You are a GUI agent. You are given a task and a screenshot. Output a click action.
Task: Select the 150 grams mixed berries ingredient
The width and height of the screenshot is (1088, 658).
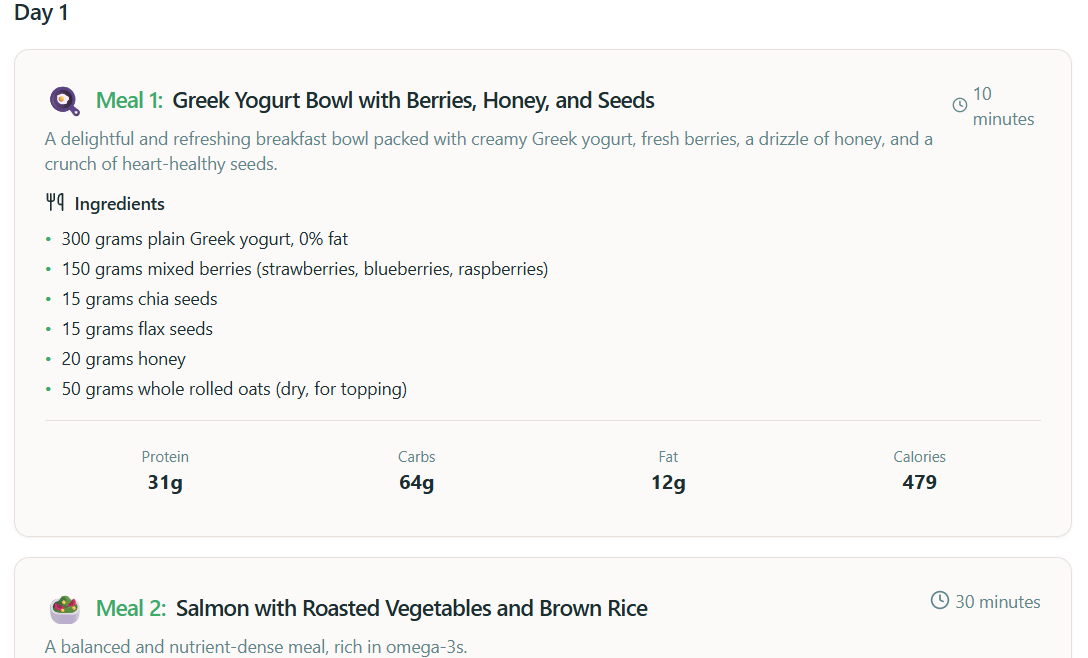(x=304, y=269)
